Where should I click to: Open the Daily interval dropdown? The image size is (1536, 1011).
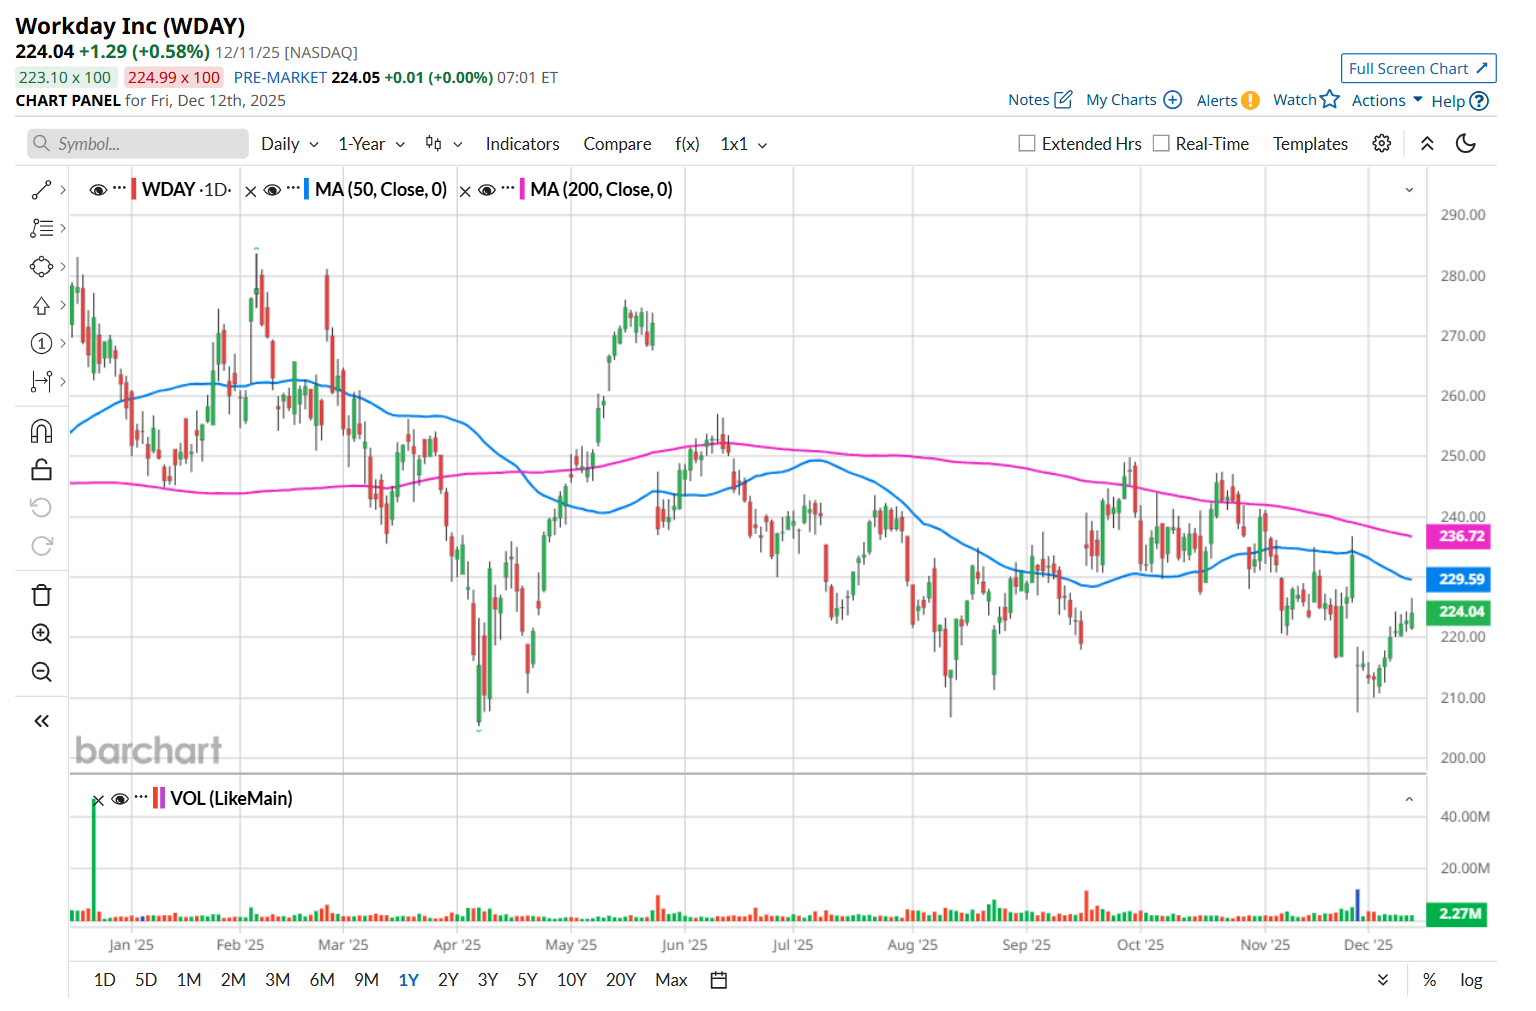[290, 144]
